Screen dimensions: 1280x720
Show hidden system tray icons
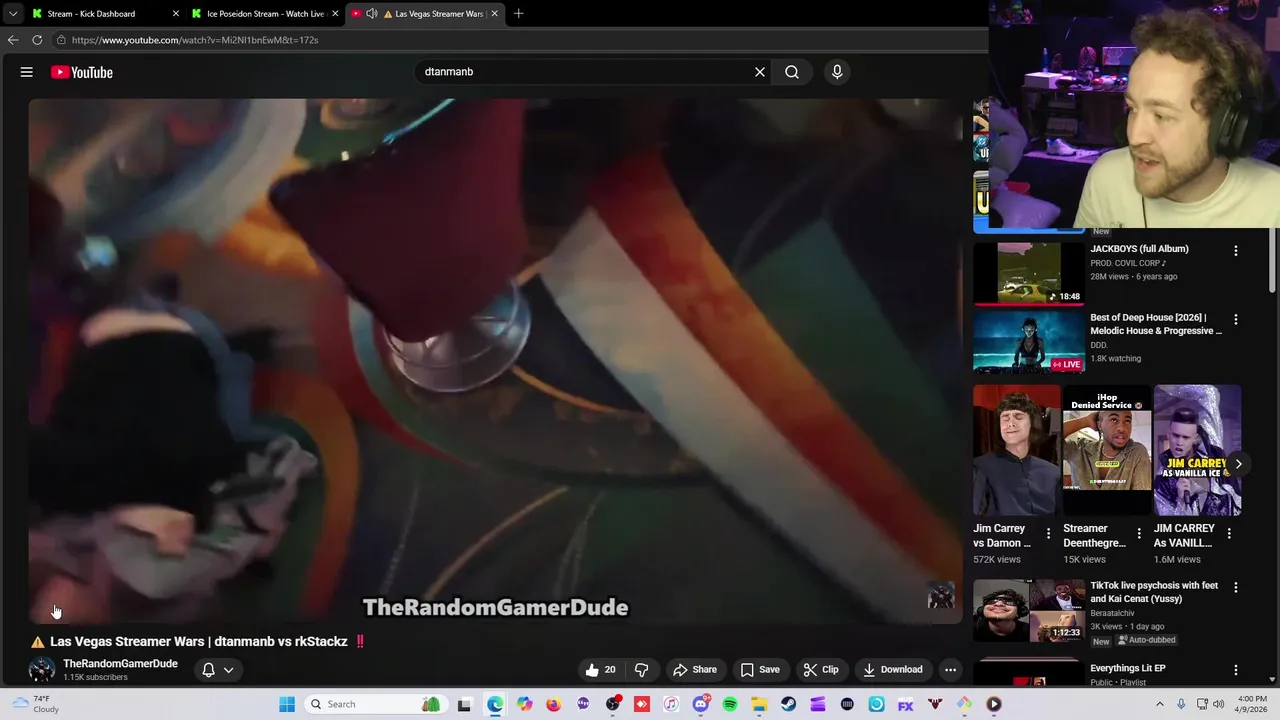[x=1160, y=704]
